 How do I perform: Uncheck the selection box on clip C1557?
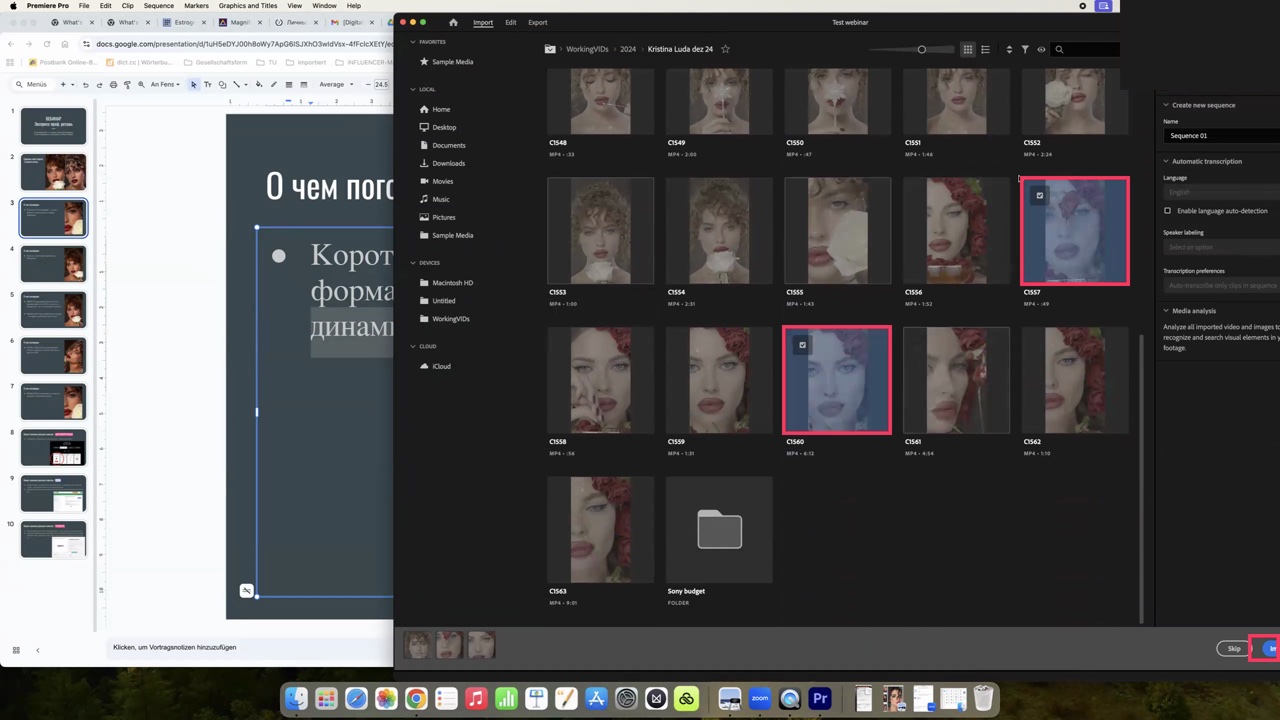[x=1039, y=196]
